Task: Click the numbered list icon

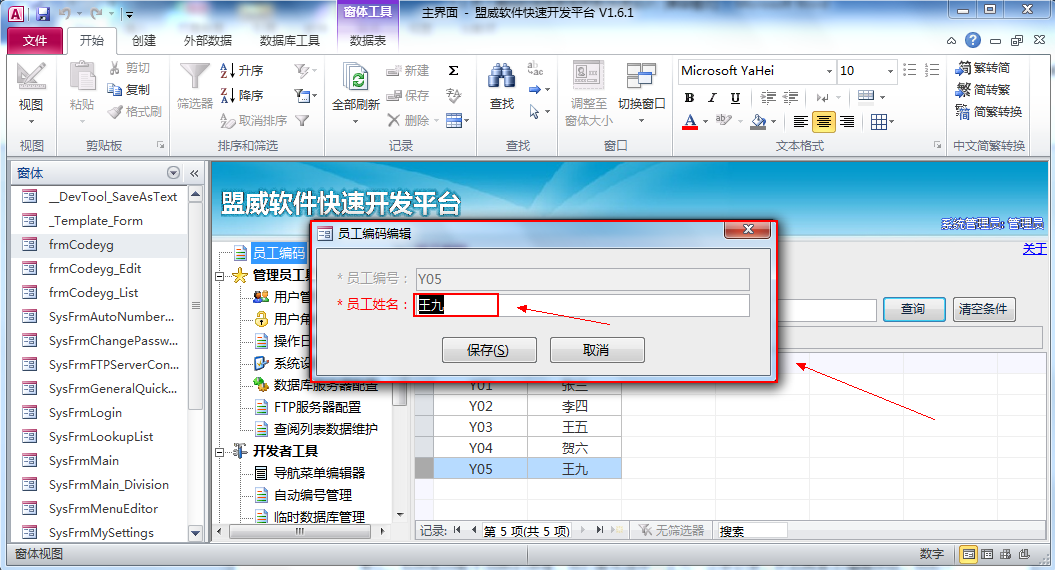Action: (x=932, y=70)
